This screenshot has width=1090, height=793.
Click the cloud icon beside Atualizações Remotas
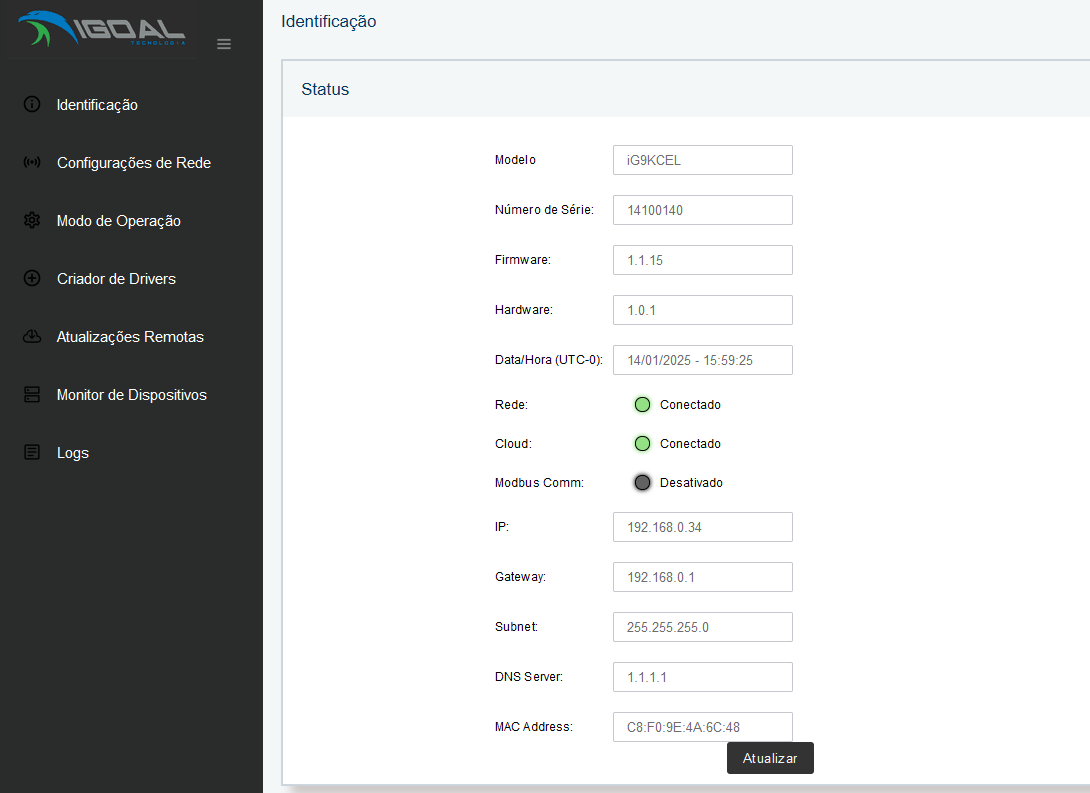point(32,336)
